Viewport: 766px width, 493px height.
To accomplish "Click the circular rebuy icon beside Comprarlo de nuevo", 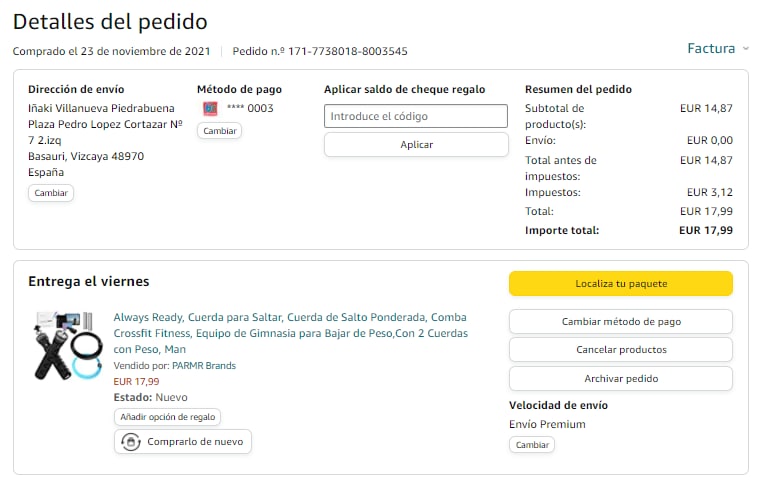I will (131, 442).
